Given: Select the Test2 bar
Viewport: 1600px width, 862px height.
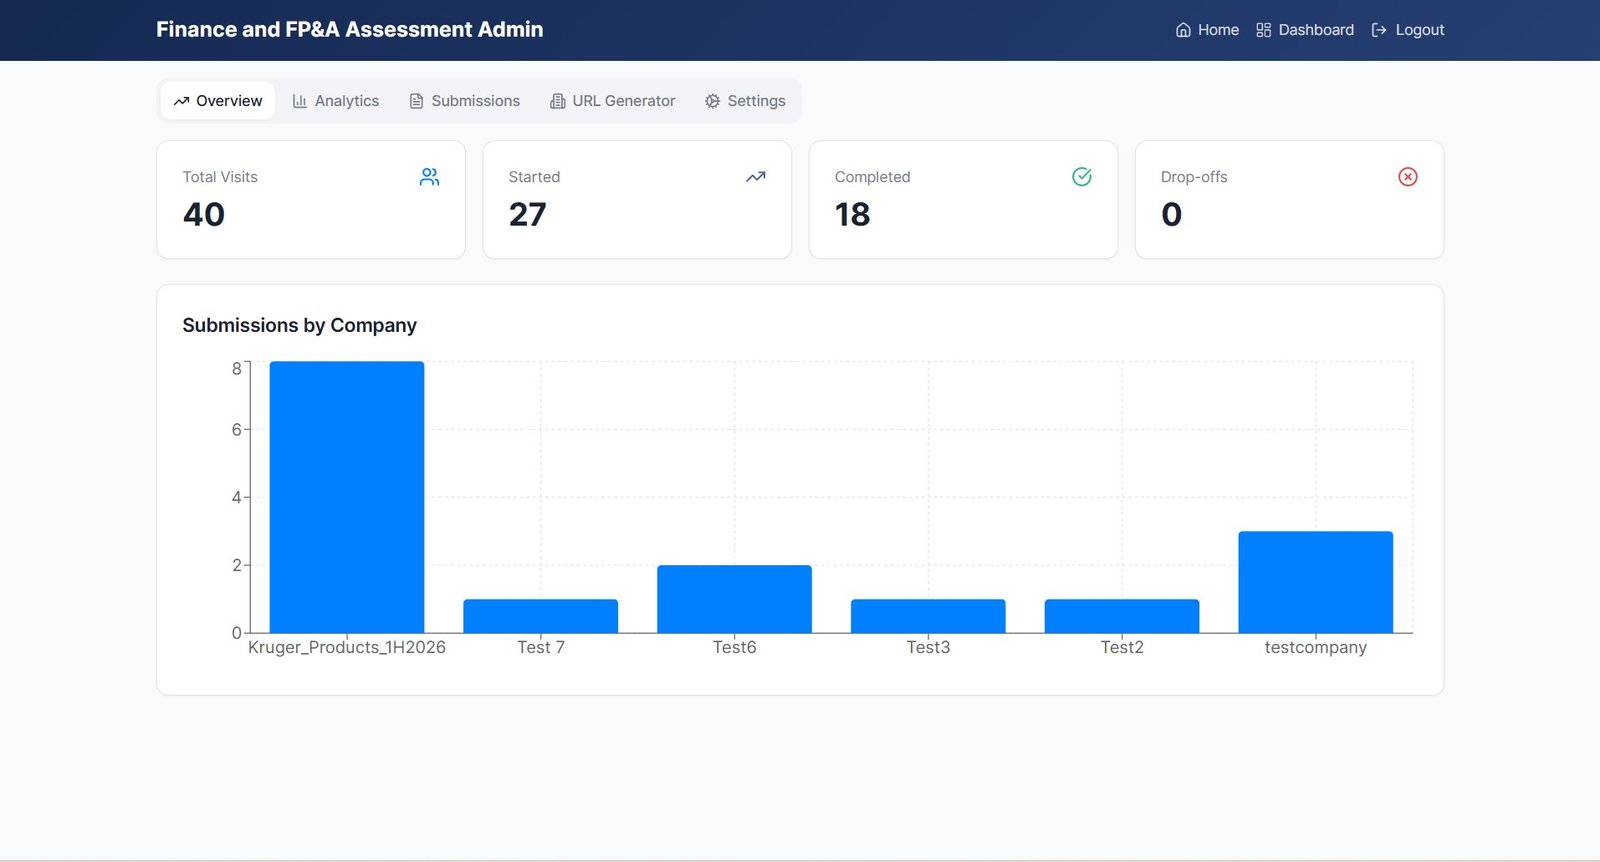Looking at the screenshot, I should (x=1122, y=616).
